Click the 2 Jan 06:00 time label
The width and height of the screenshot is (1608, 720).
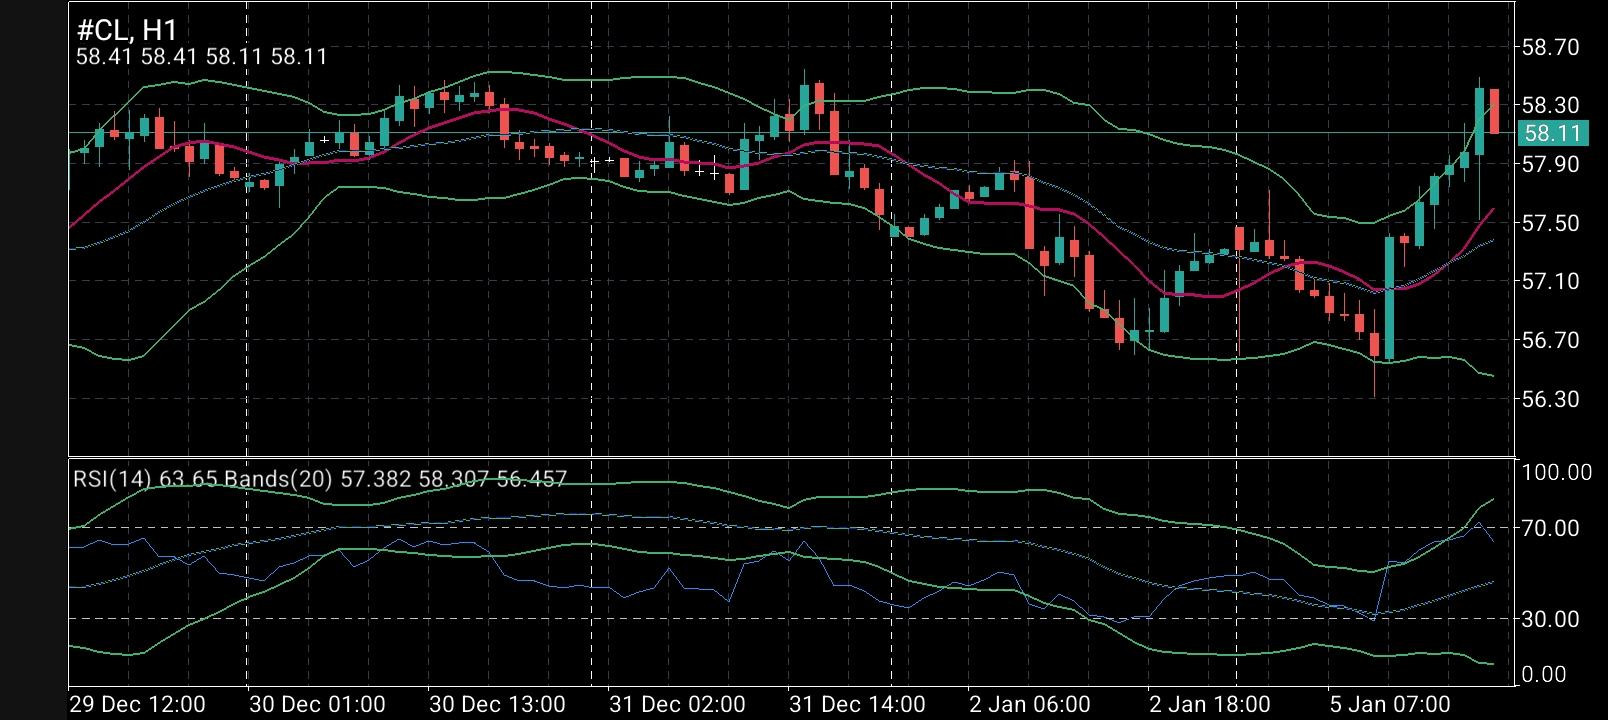[x=1030, y=704]
